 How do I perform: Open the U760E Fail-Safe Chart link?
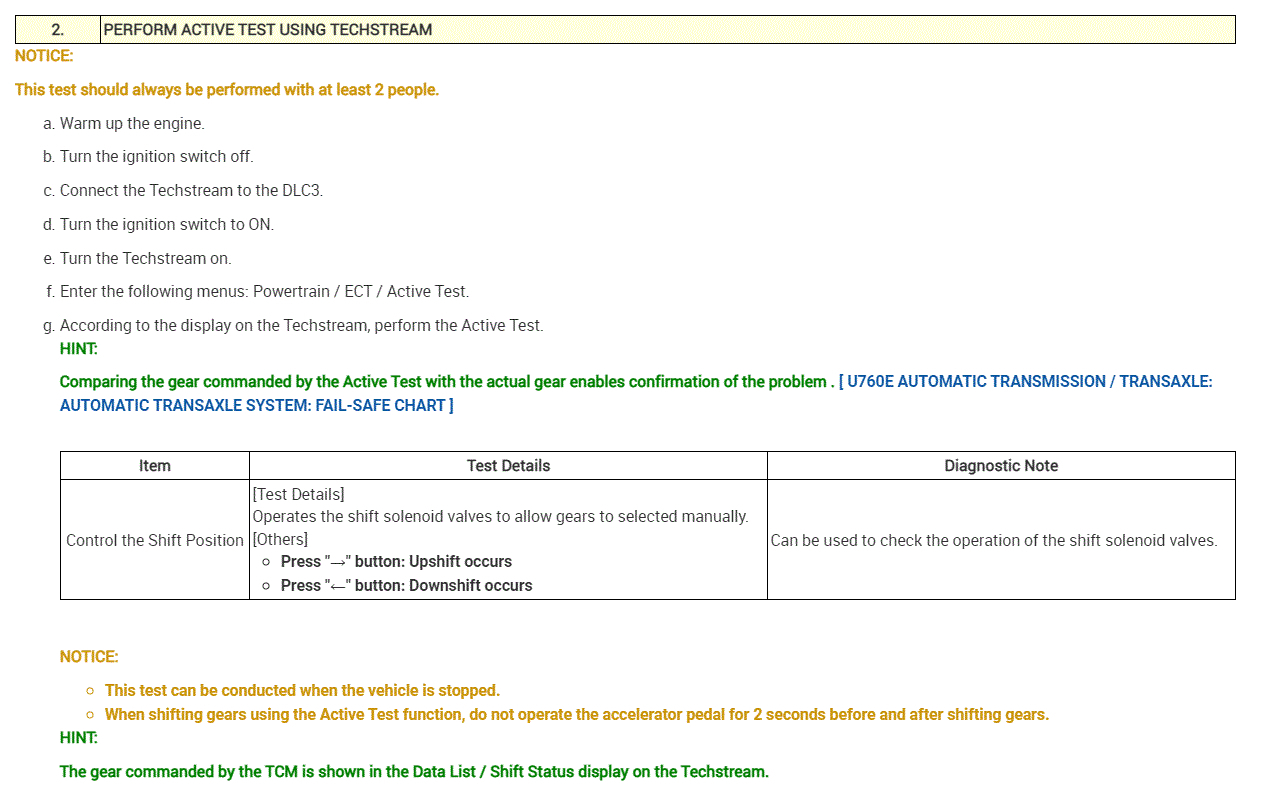pyautogui.click(x=1024, y=382)
